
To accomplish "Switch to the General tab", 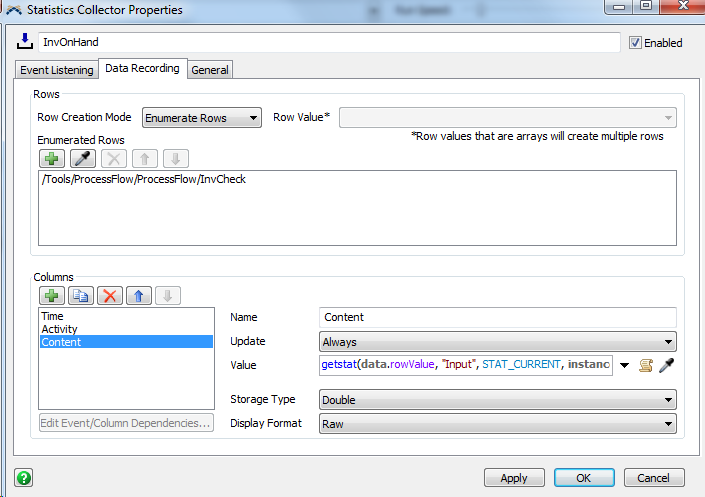I will point(210,70).
